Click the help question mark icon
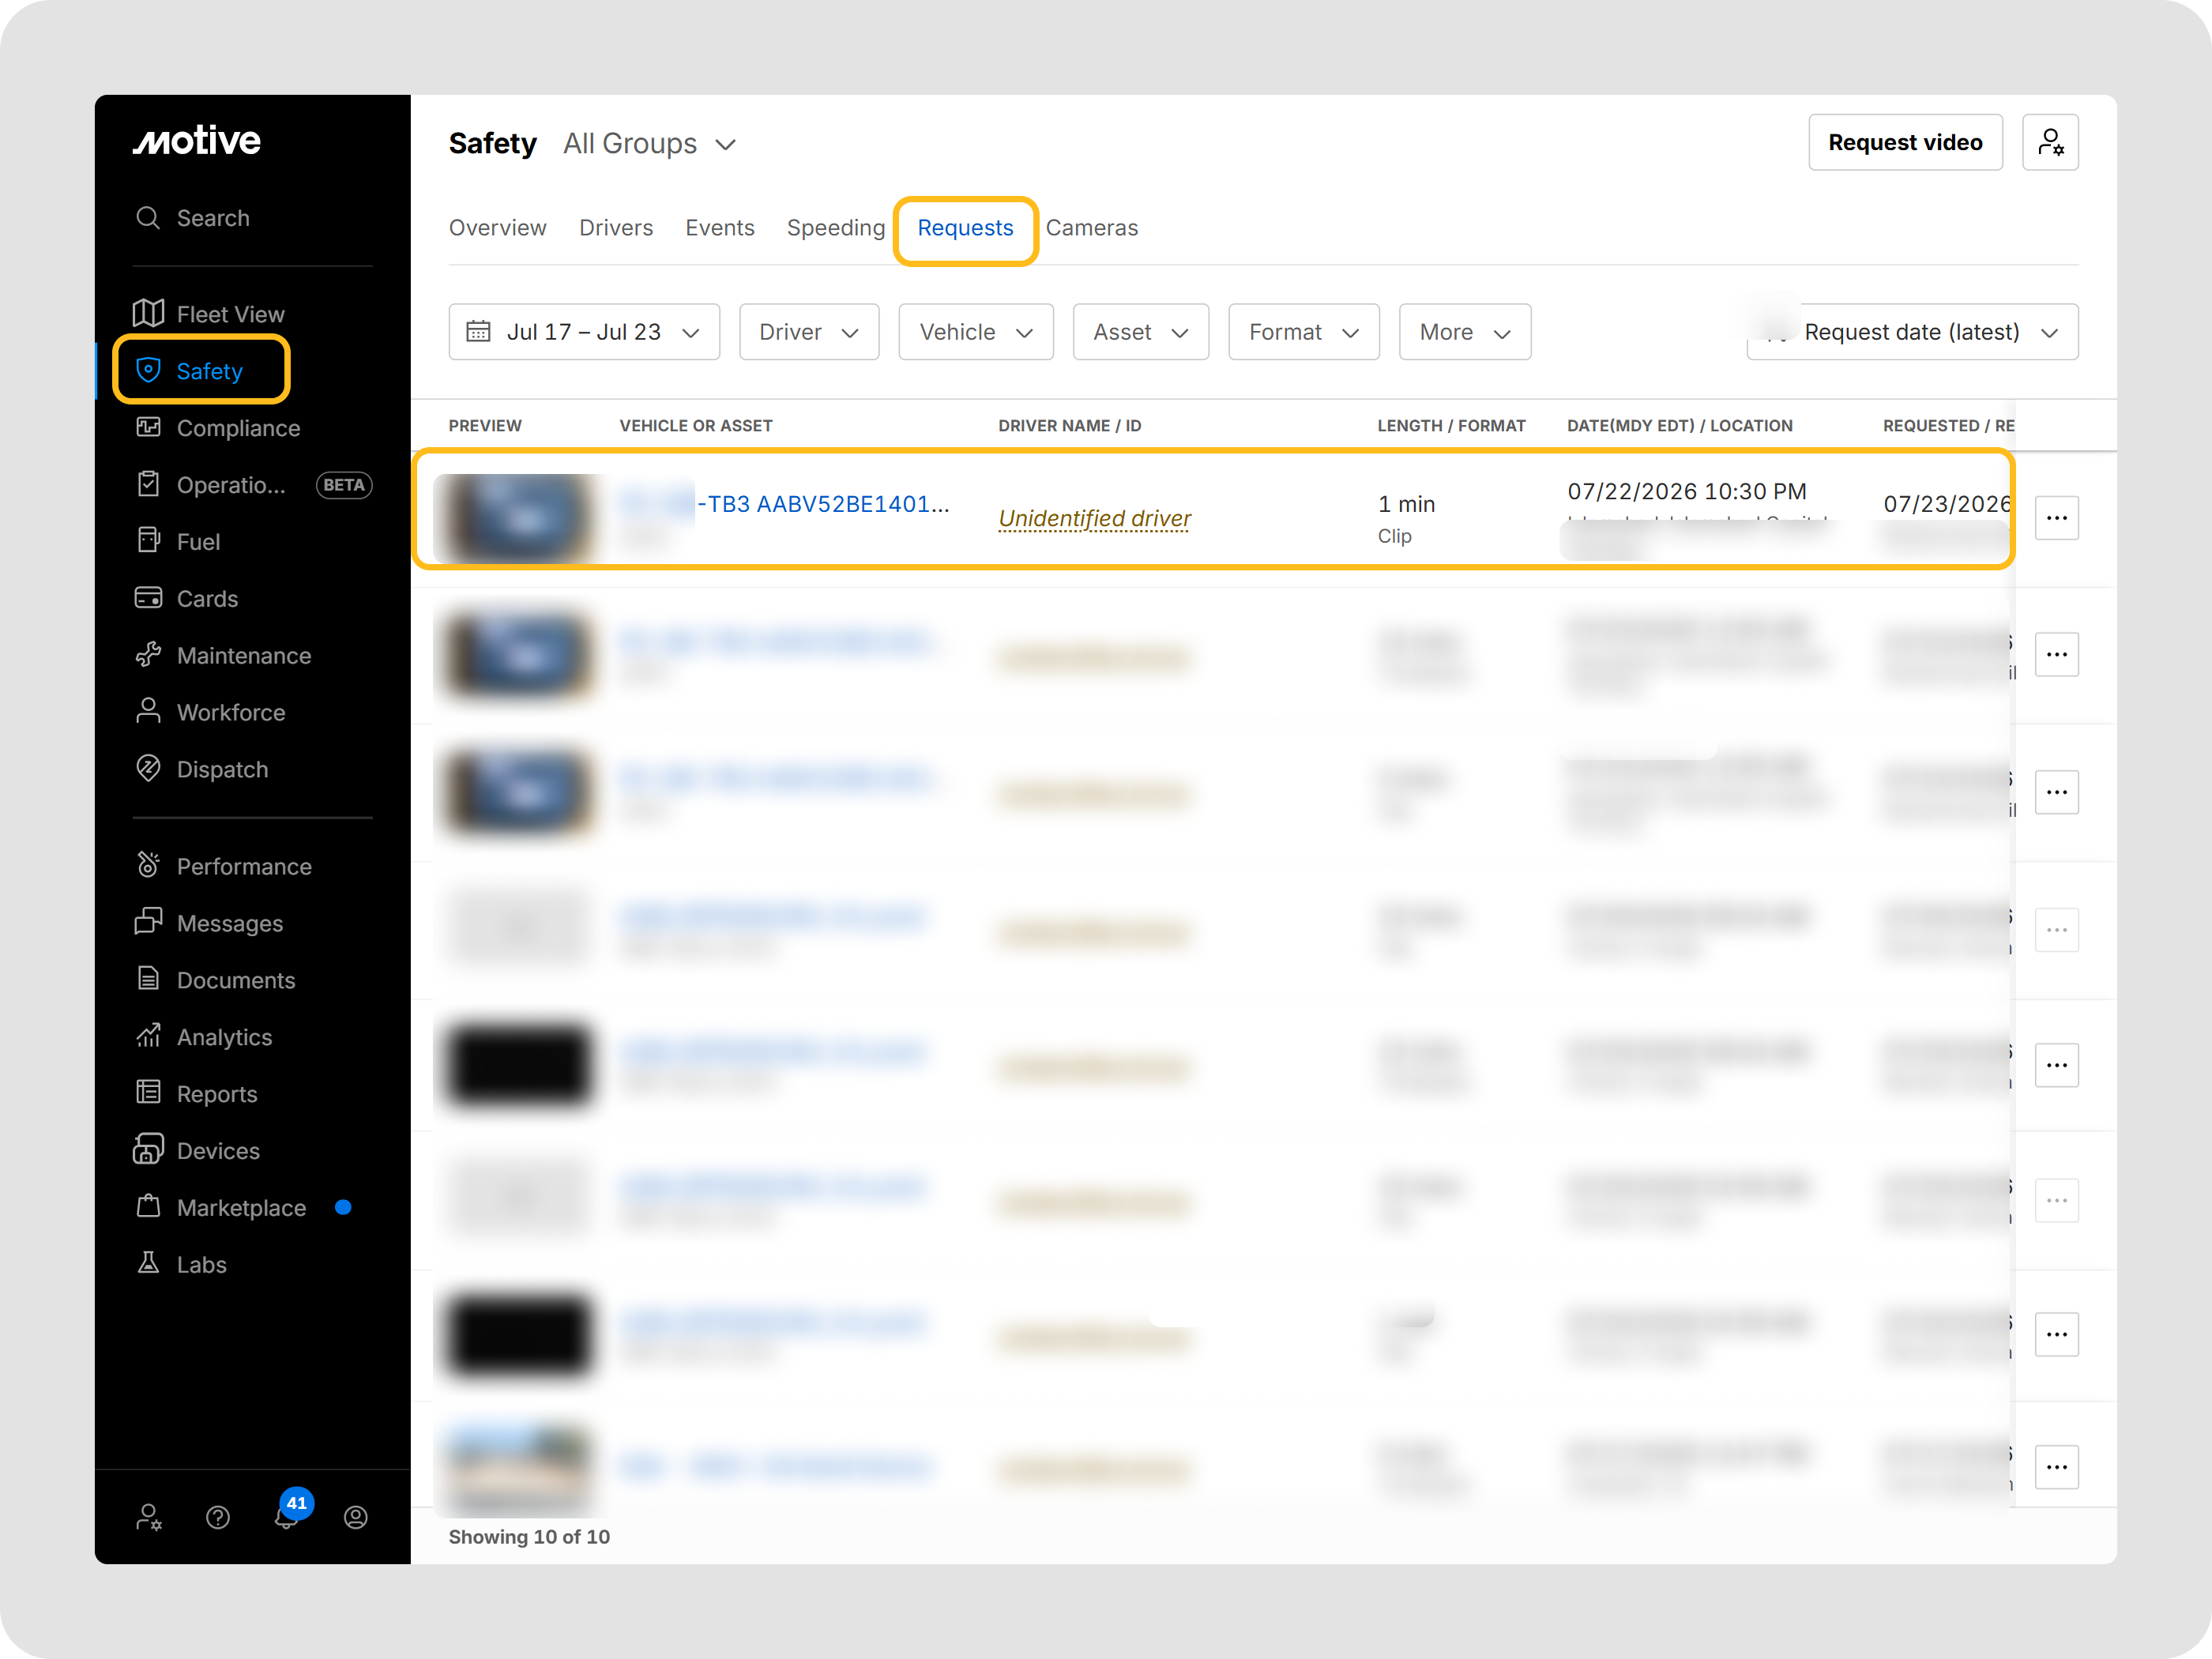The width and height of the screenshot is (2212, 1659). tap(218, 1518)
